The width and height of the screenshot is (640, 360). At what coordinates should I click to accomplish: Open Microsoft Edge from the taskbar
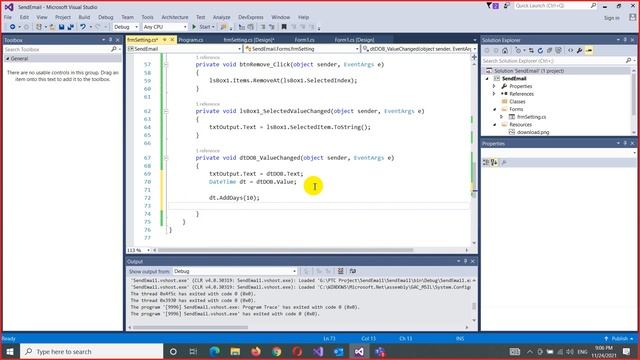pyautogui.click(x=214, y=351)
